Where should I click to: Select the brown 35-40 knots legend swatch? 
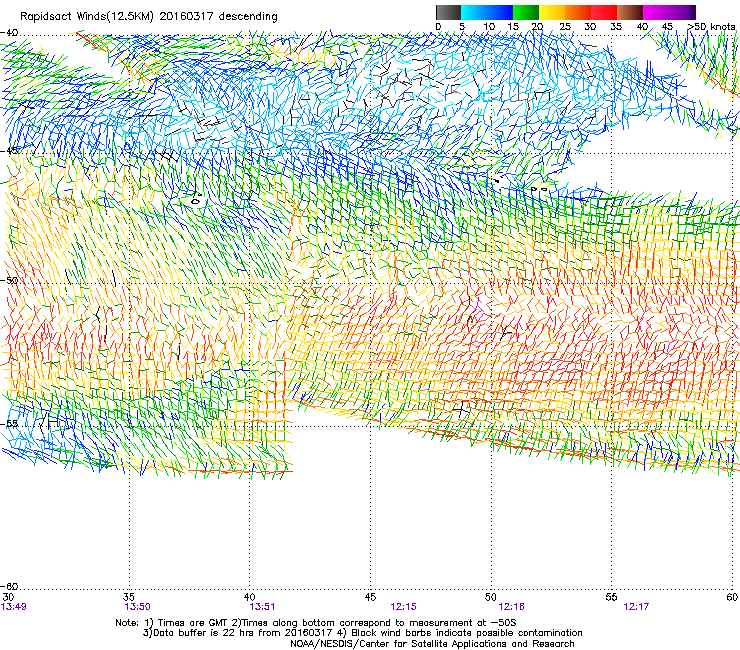630,12
